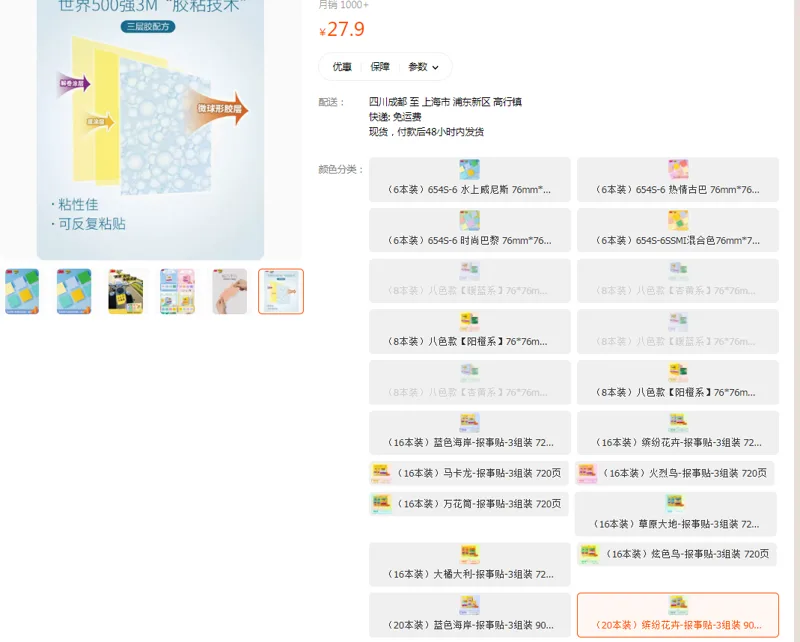Open the main 胶粘技术 product image
The image size is (800, 642).
click(x=151, y=129)
